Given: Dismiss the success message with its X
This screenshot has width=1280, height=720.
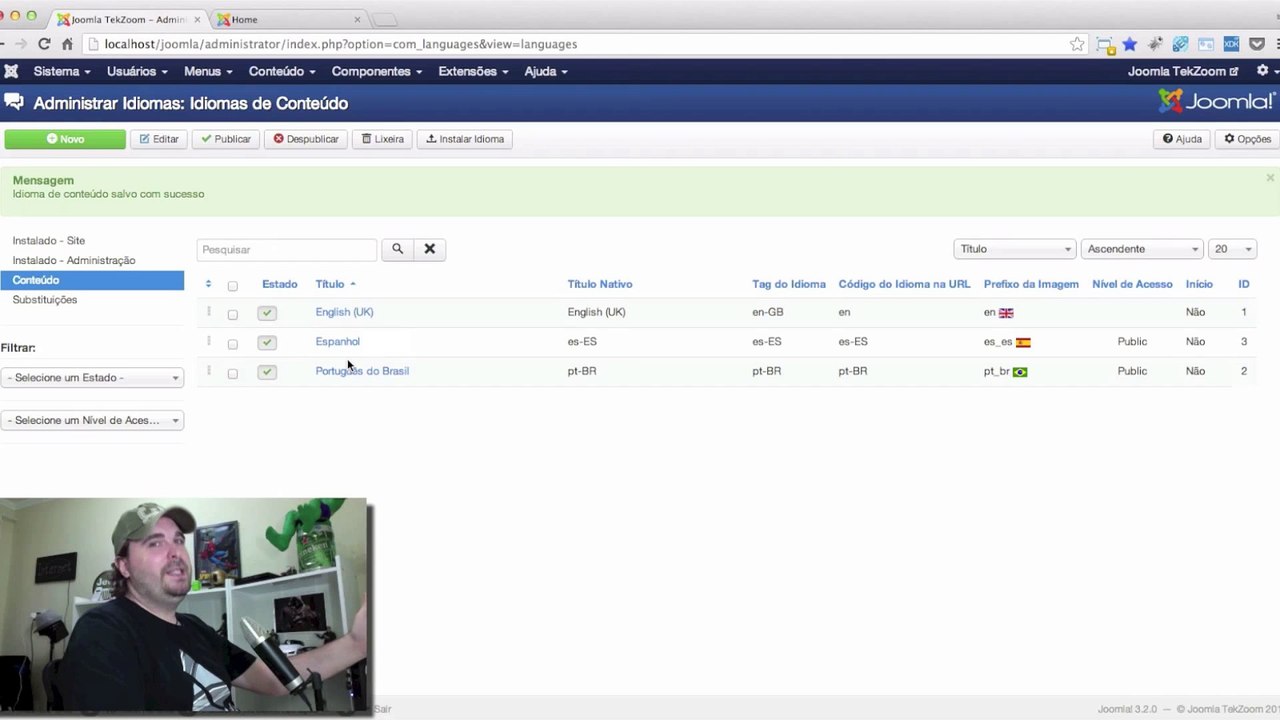Looking at the screenshot, I should coord(1270,178).
